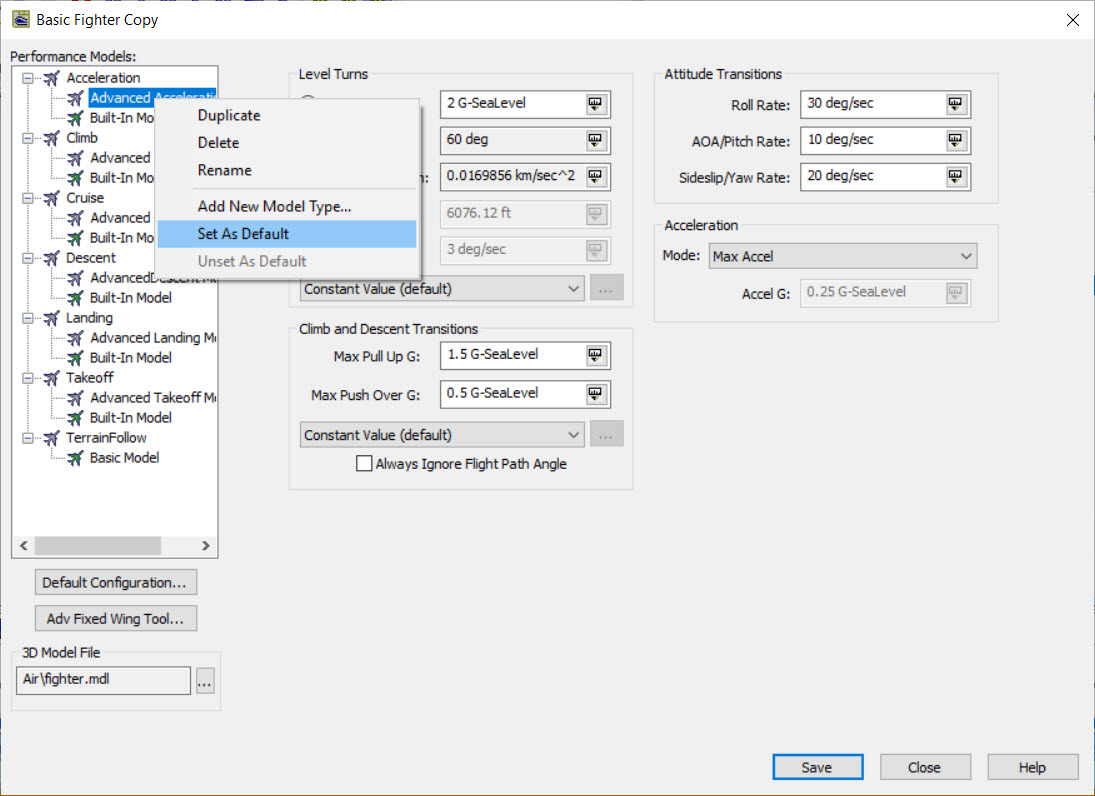
Task: Open the Acceleration Mode Max Accel dropdown
Action: pyautogui.click(x=843, y=256)
